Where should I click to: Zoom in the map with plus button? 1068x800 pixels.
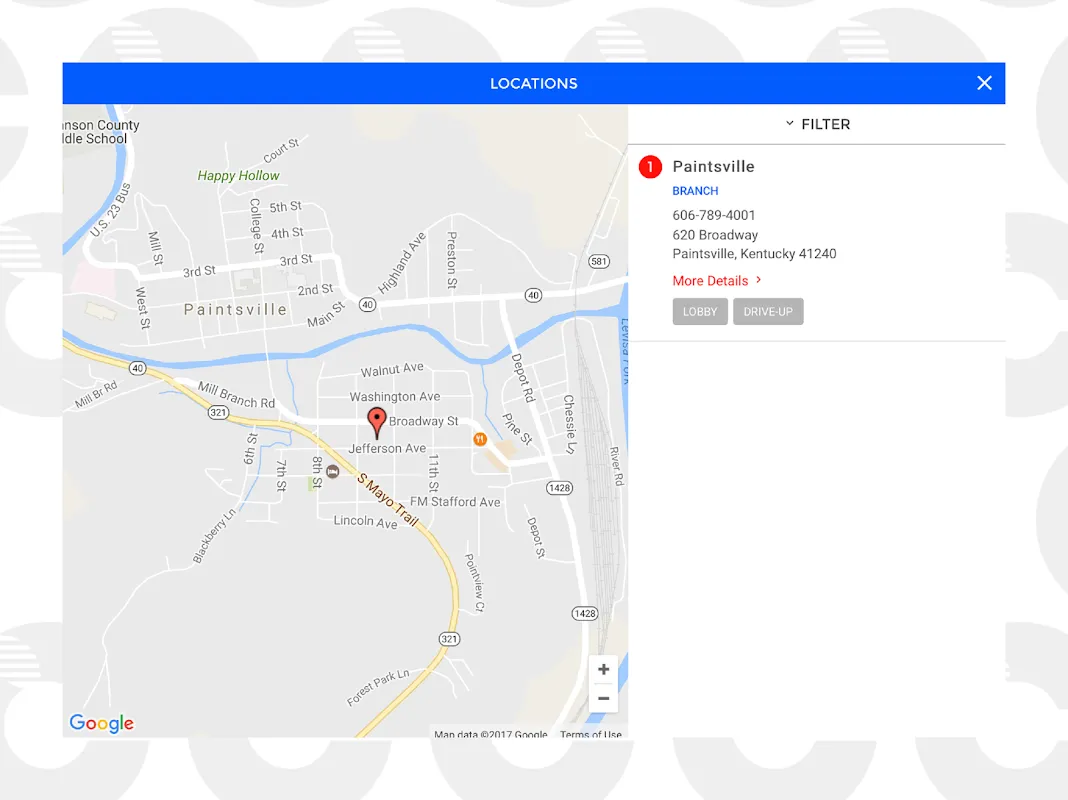(x=603, y=670)
